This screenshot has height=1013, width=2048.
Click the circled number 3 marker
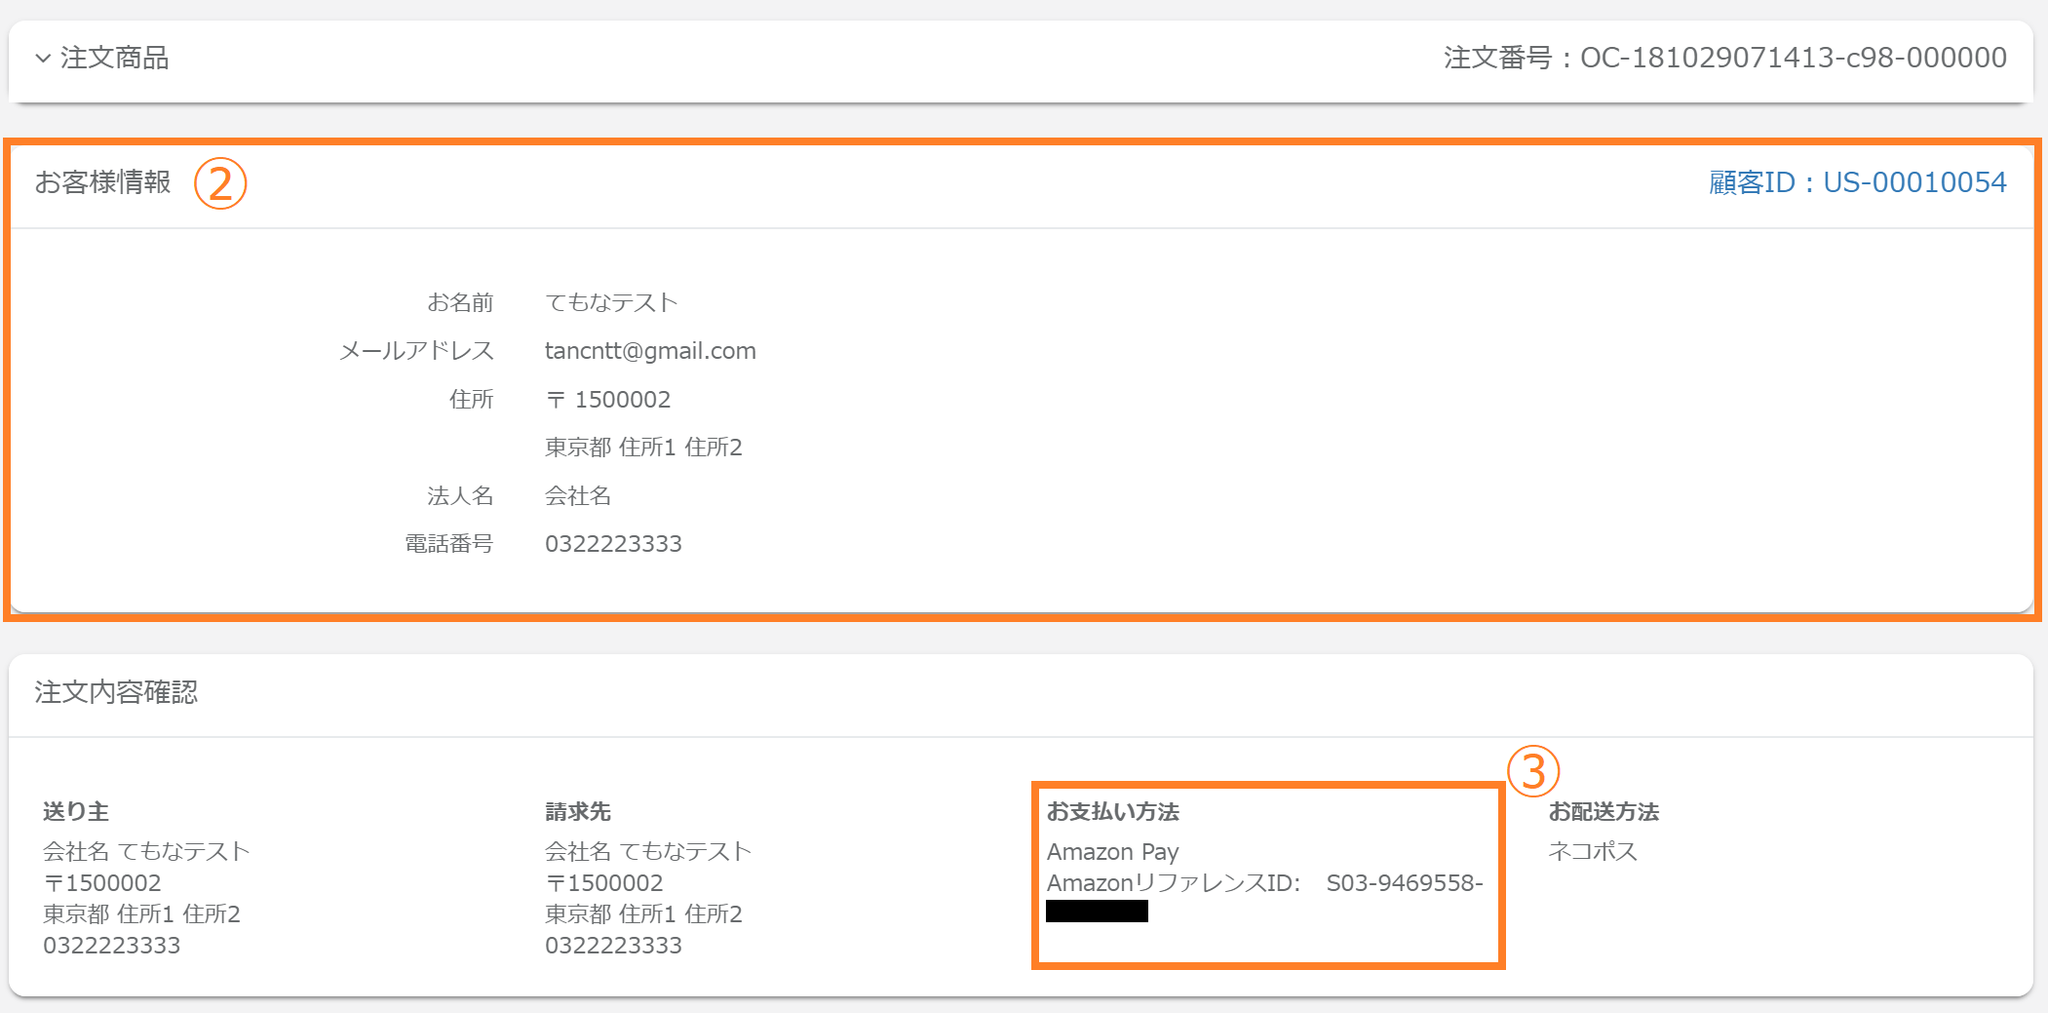point(1533,772)
